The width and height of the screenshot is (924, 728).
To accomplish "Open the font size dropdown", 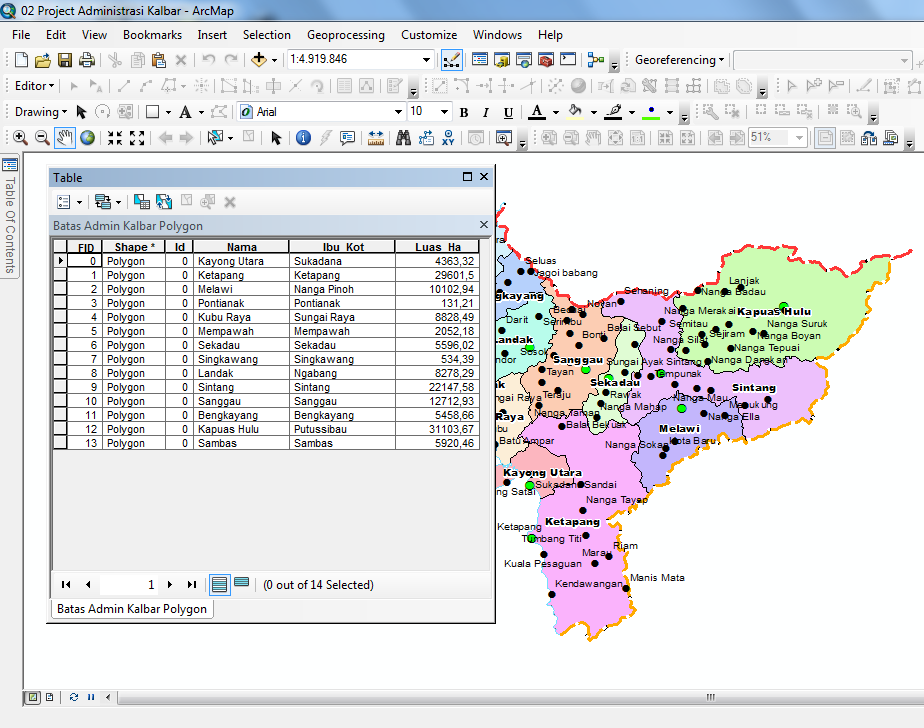I will (x=444, y=112).
